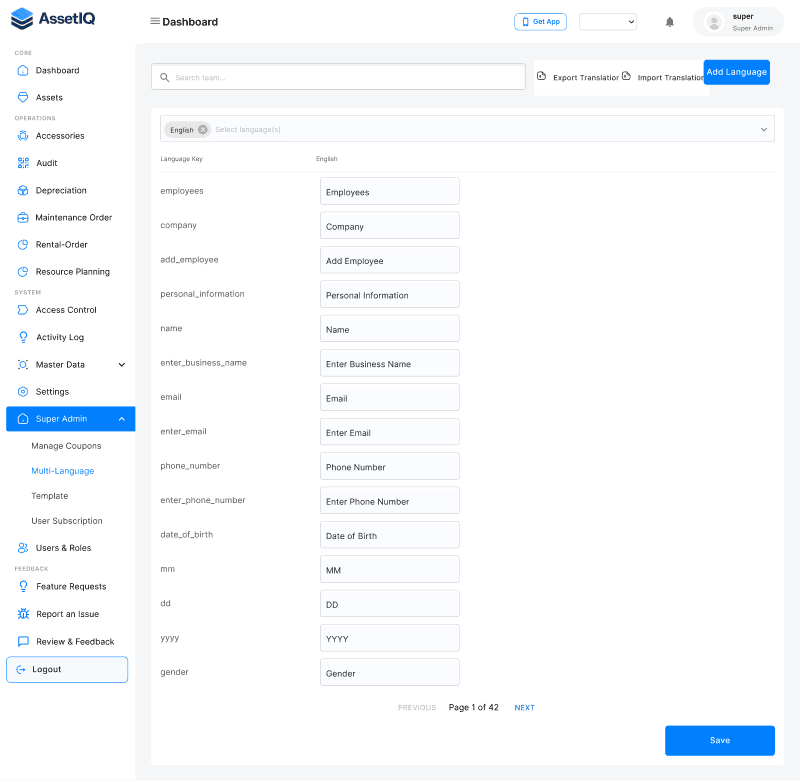Edit the Phone Number translation field
The width and height of the screenshot is (800, 781).
pyautogui.click(x=389, y=466)
